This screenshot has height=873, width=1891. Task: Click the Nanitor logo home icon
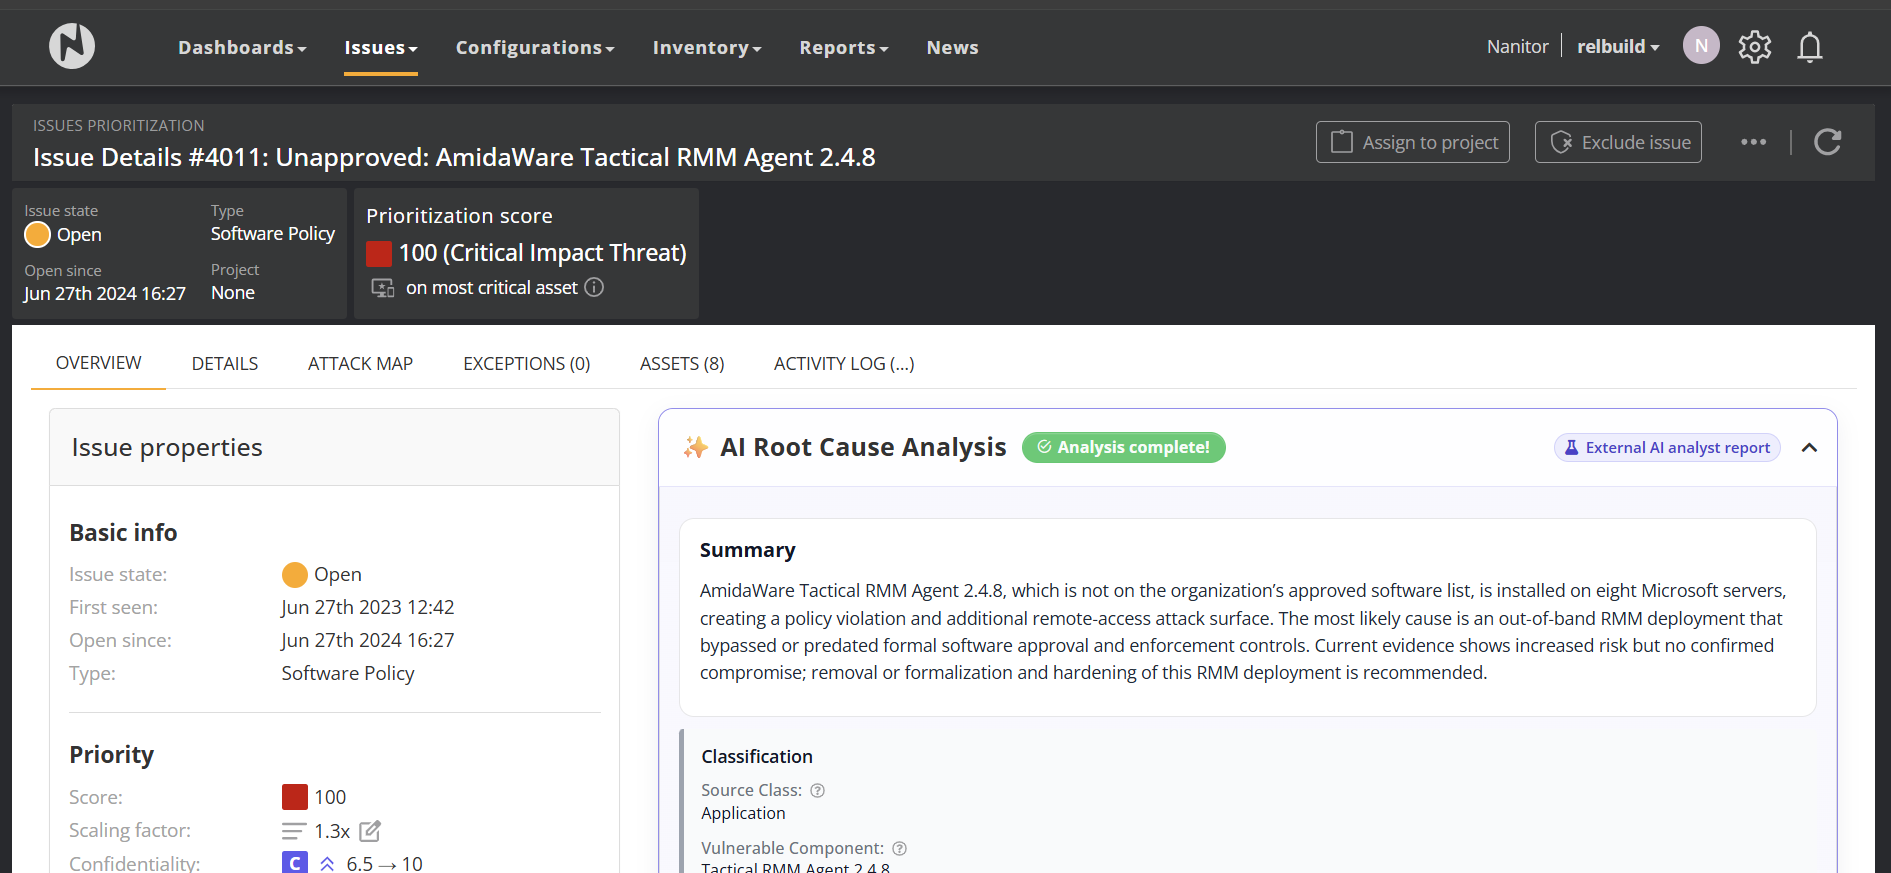tap(72, 46)
